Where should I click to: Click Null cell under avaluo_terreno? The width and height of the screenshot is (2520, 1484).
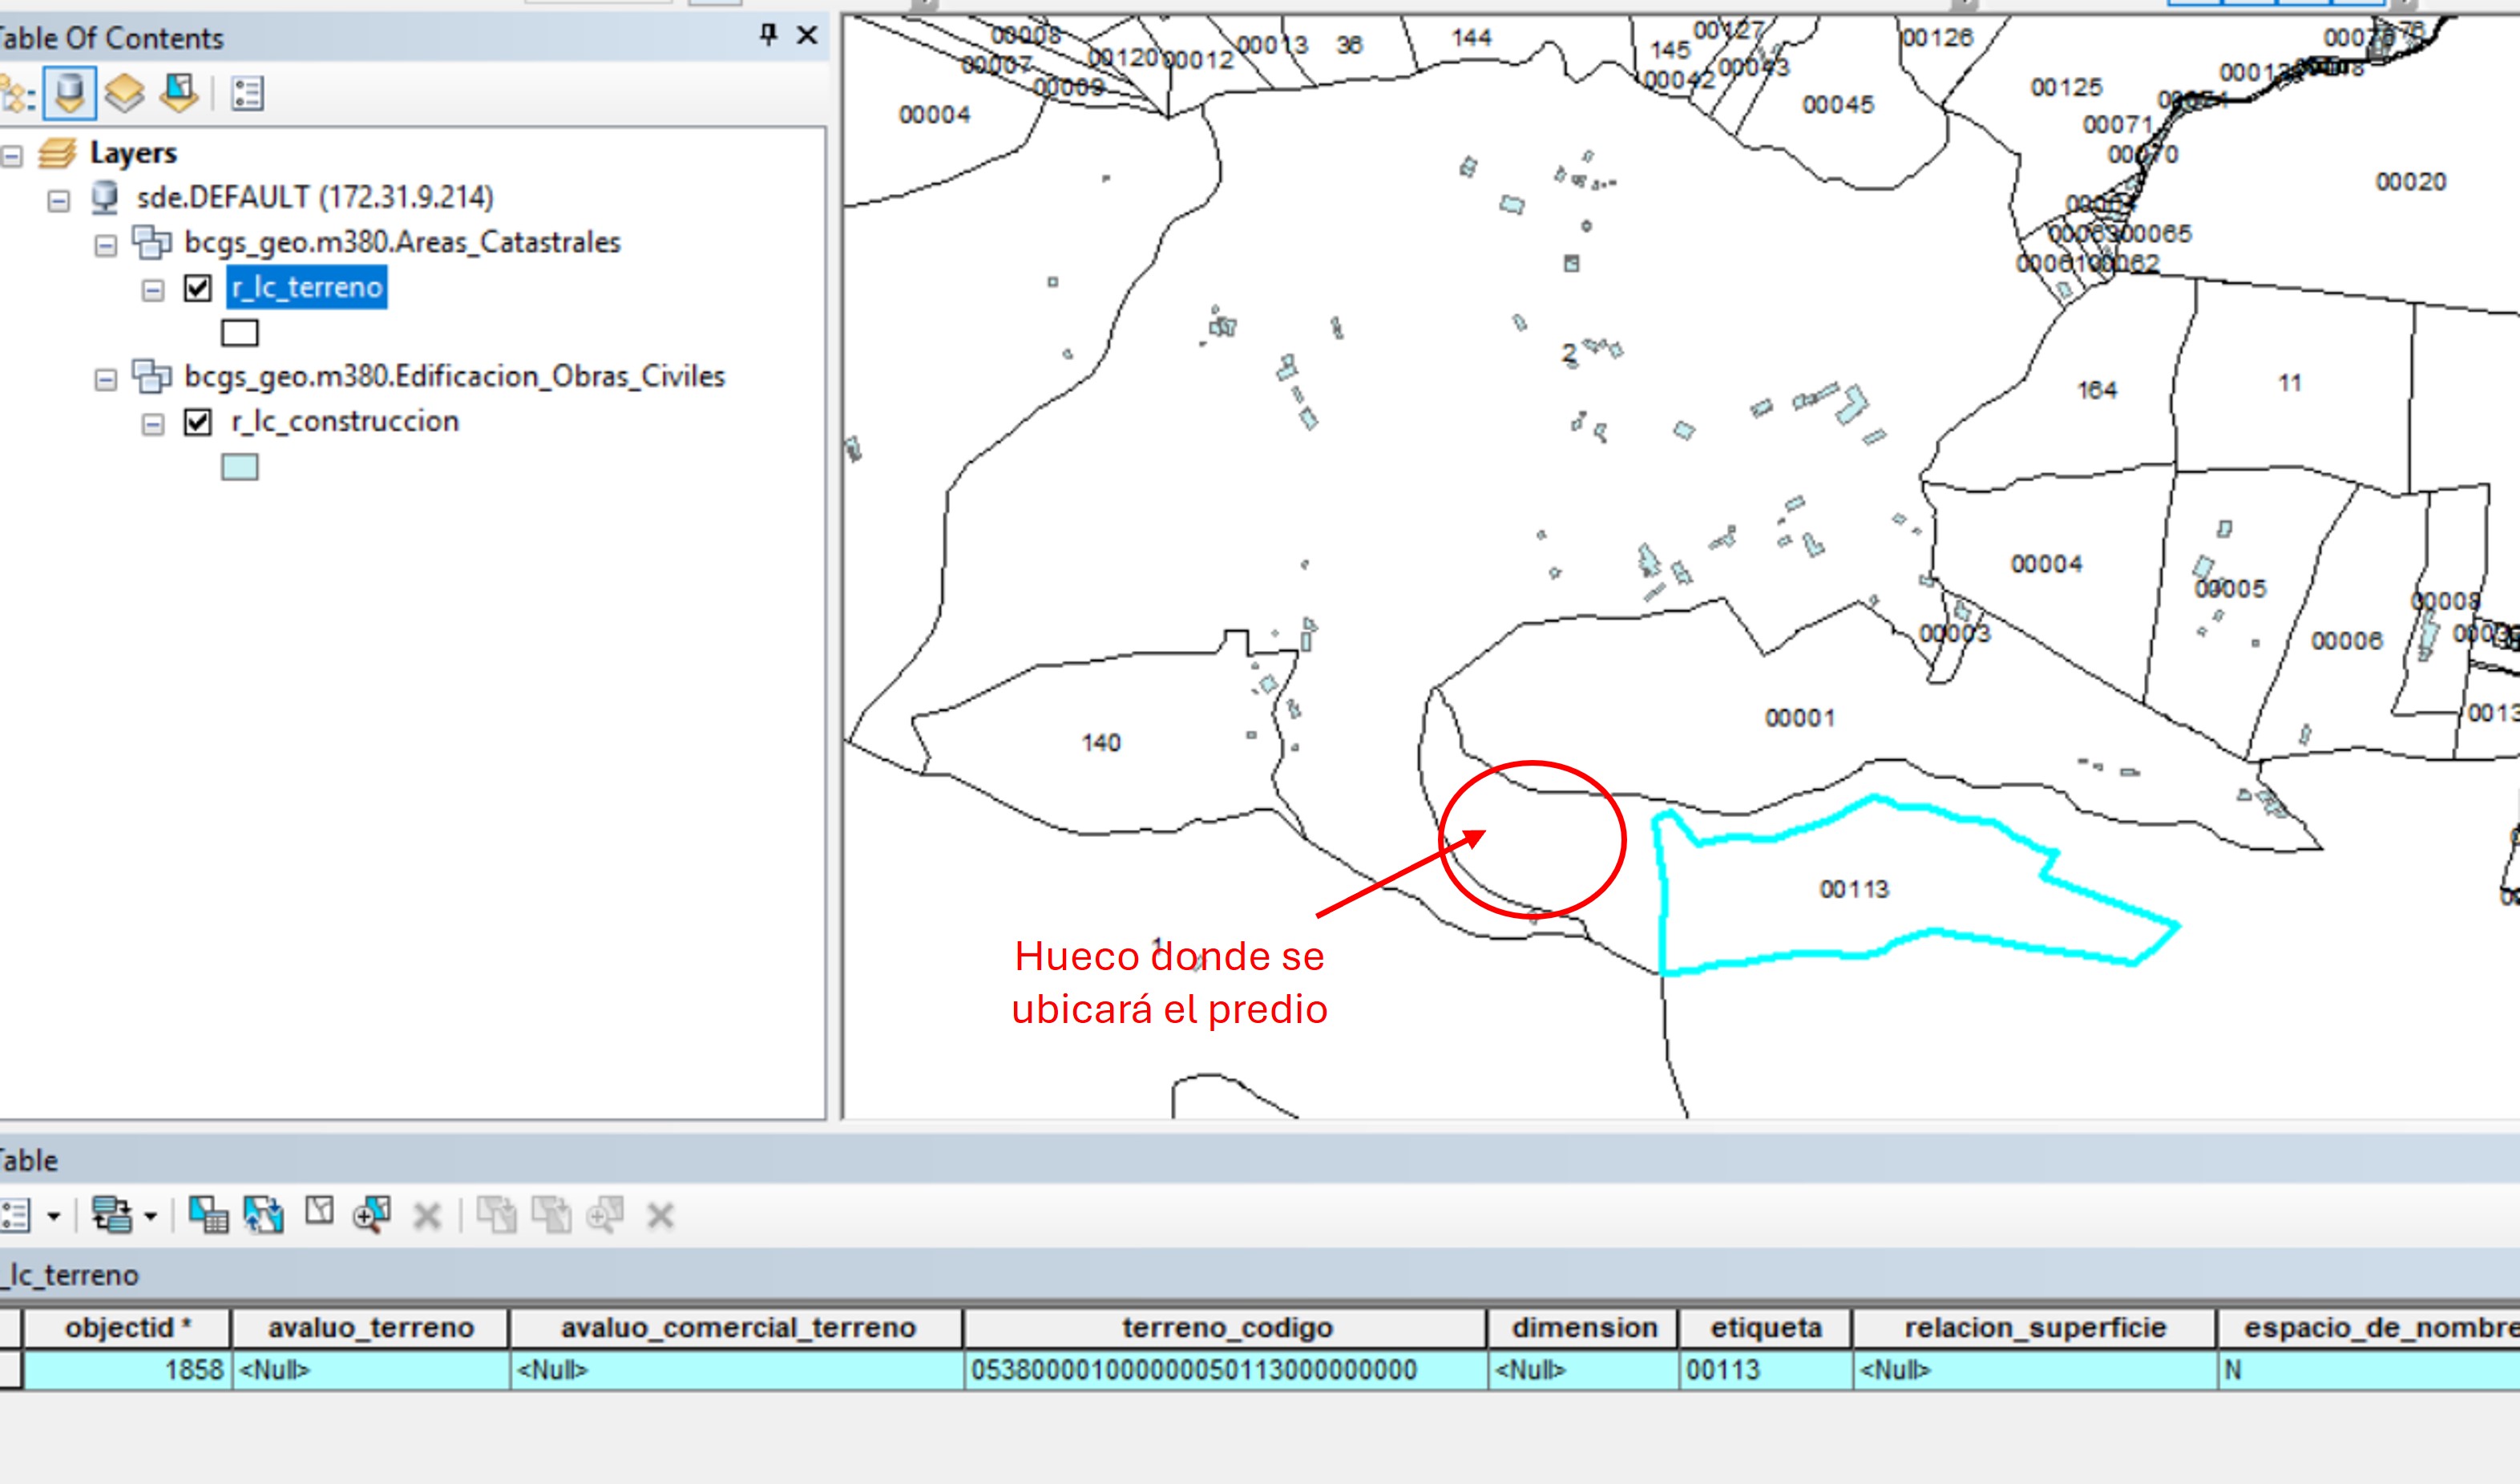(x=371, y=1370)
